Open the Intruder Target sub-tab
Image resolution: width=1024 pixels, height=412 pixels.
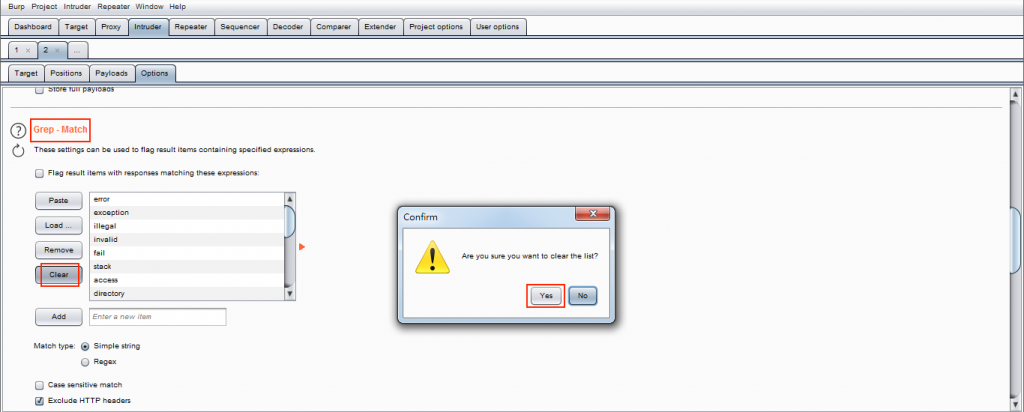(x=26, y=73)
